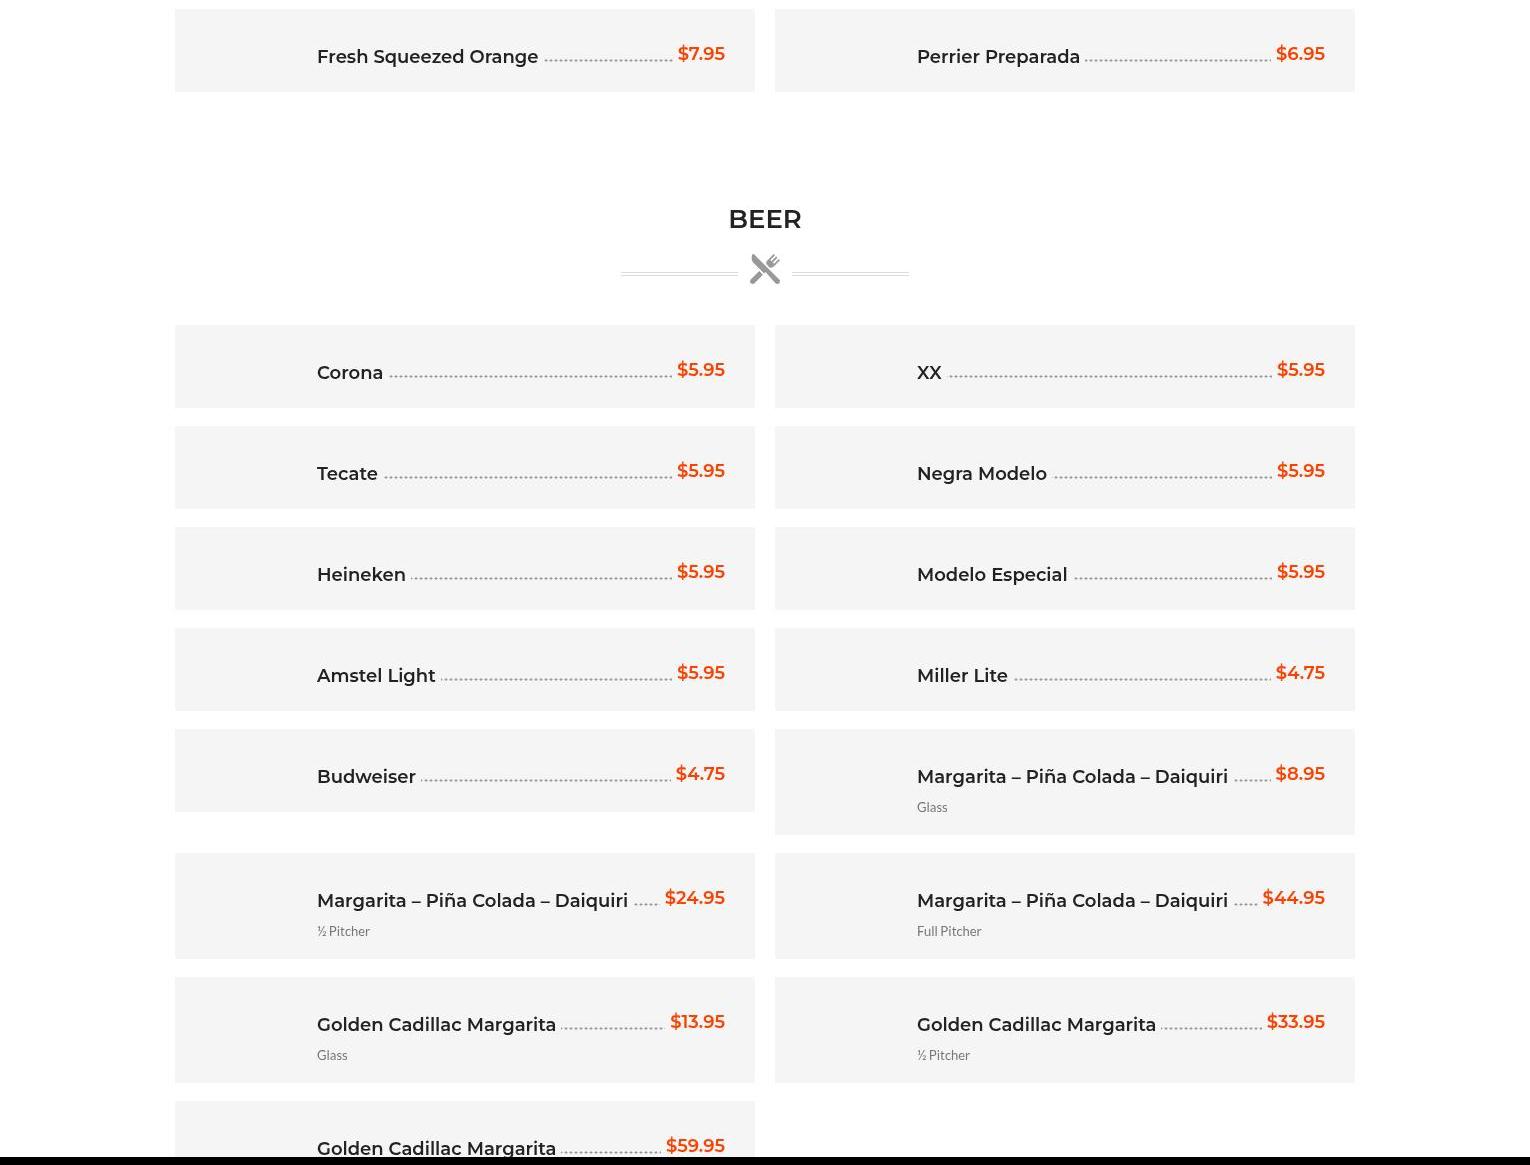The width and height of the screenshot is (1530, 1165).
Task: Click the $5.95 price beside Modelo Especial
Action: click(1301, 572)
